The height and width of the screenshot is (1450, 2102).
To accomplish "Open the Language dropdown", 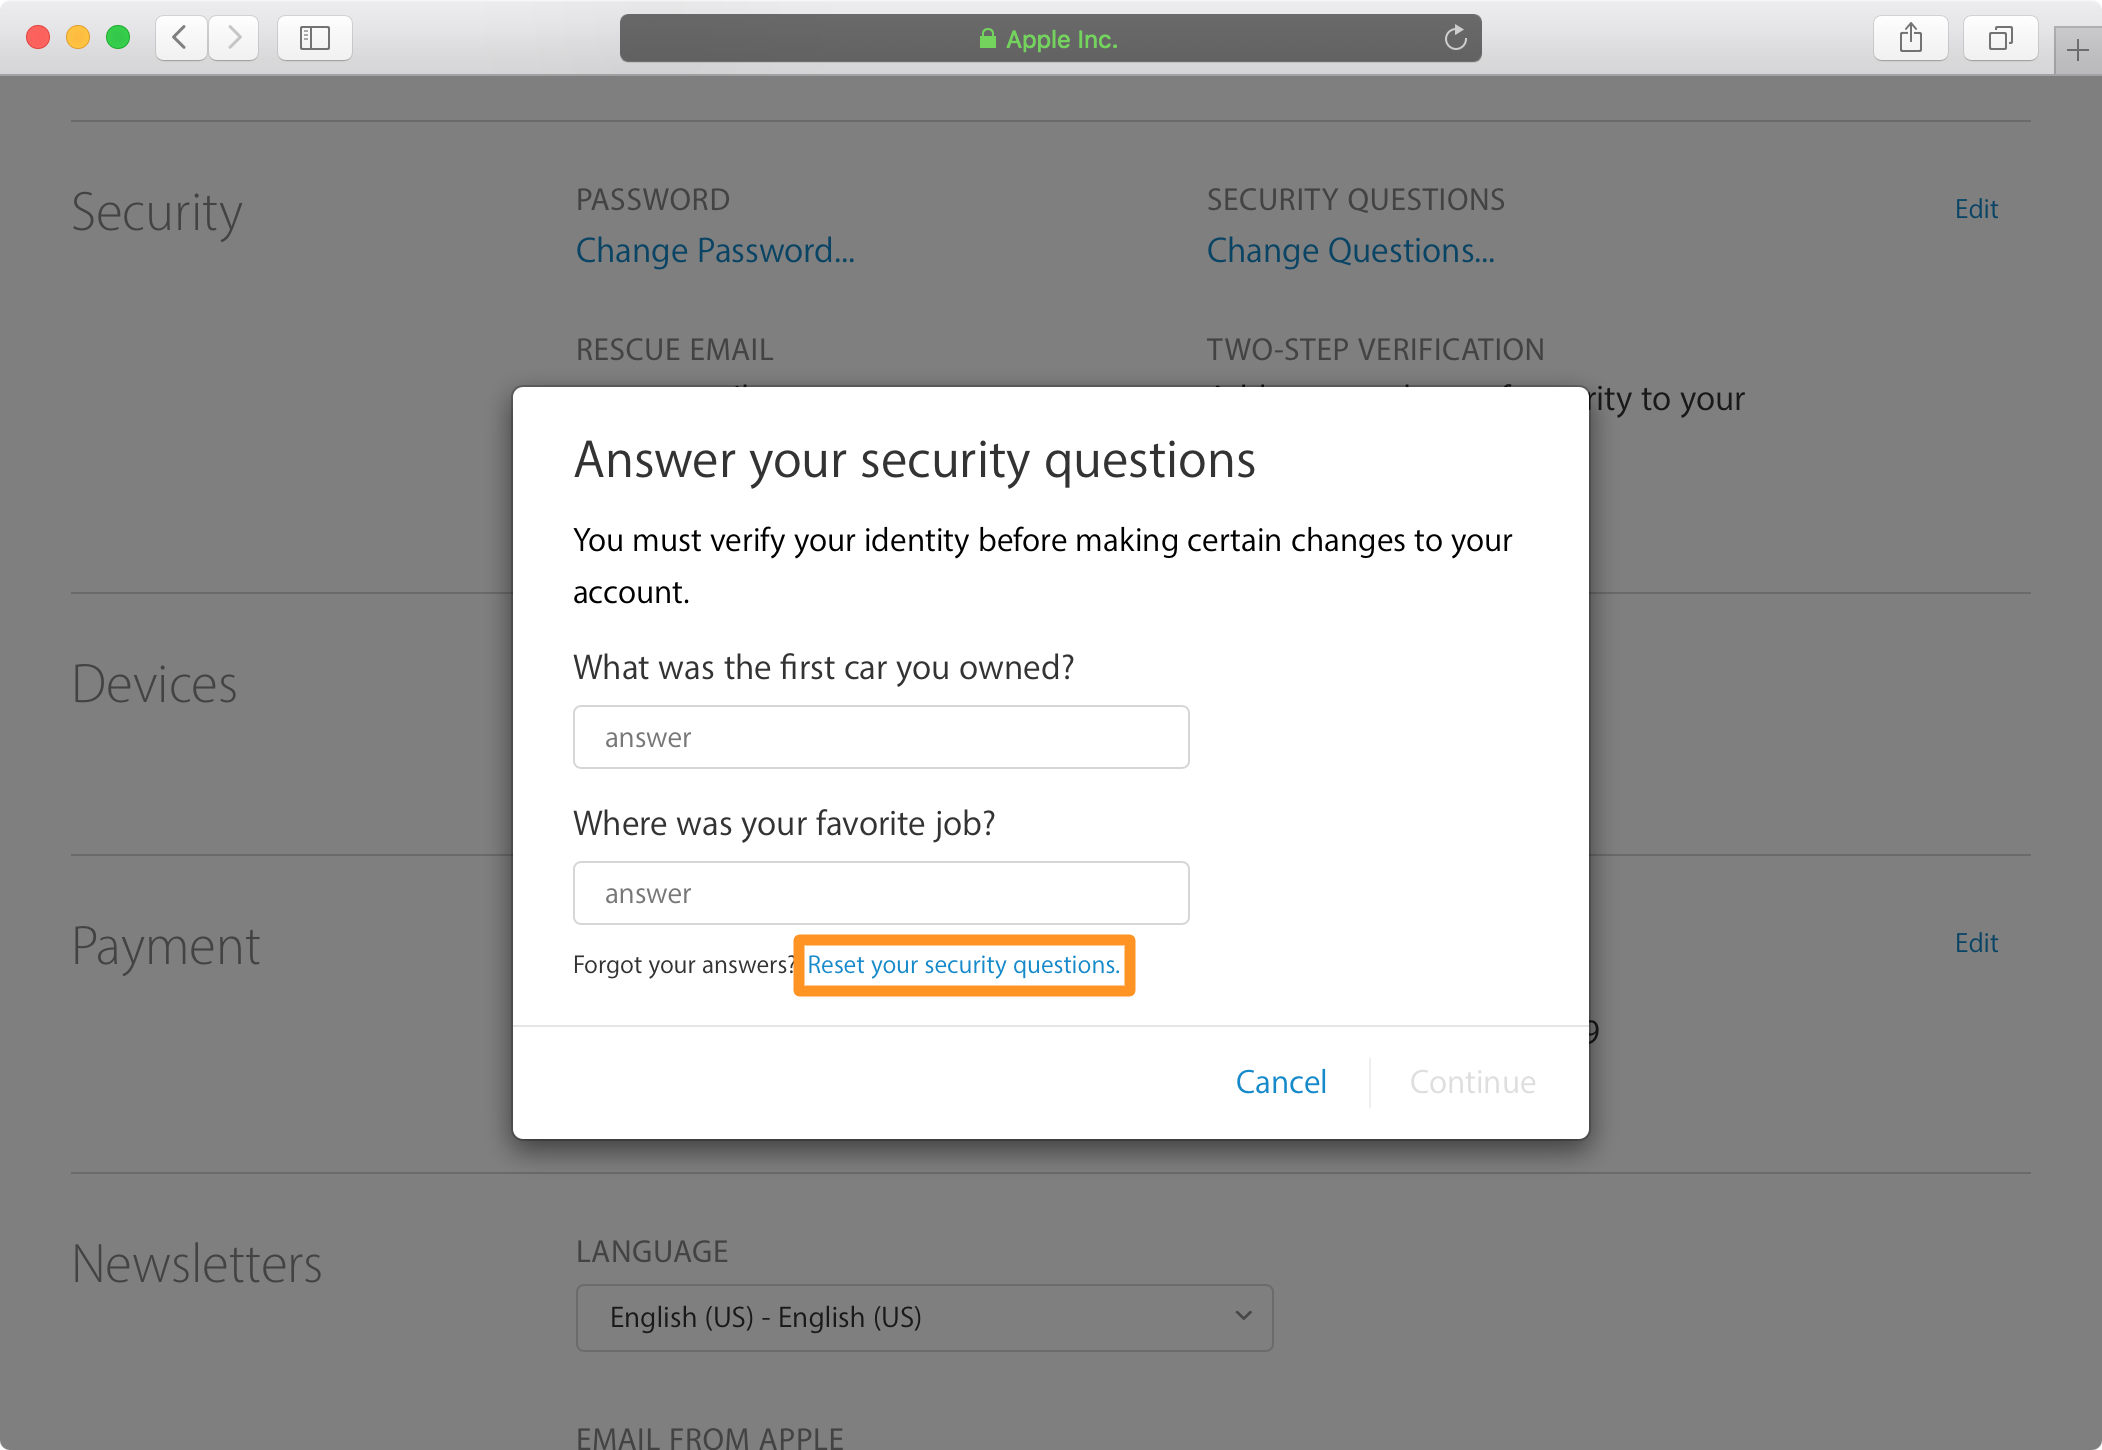I will point(924,1317).
